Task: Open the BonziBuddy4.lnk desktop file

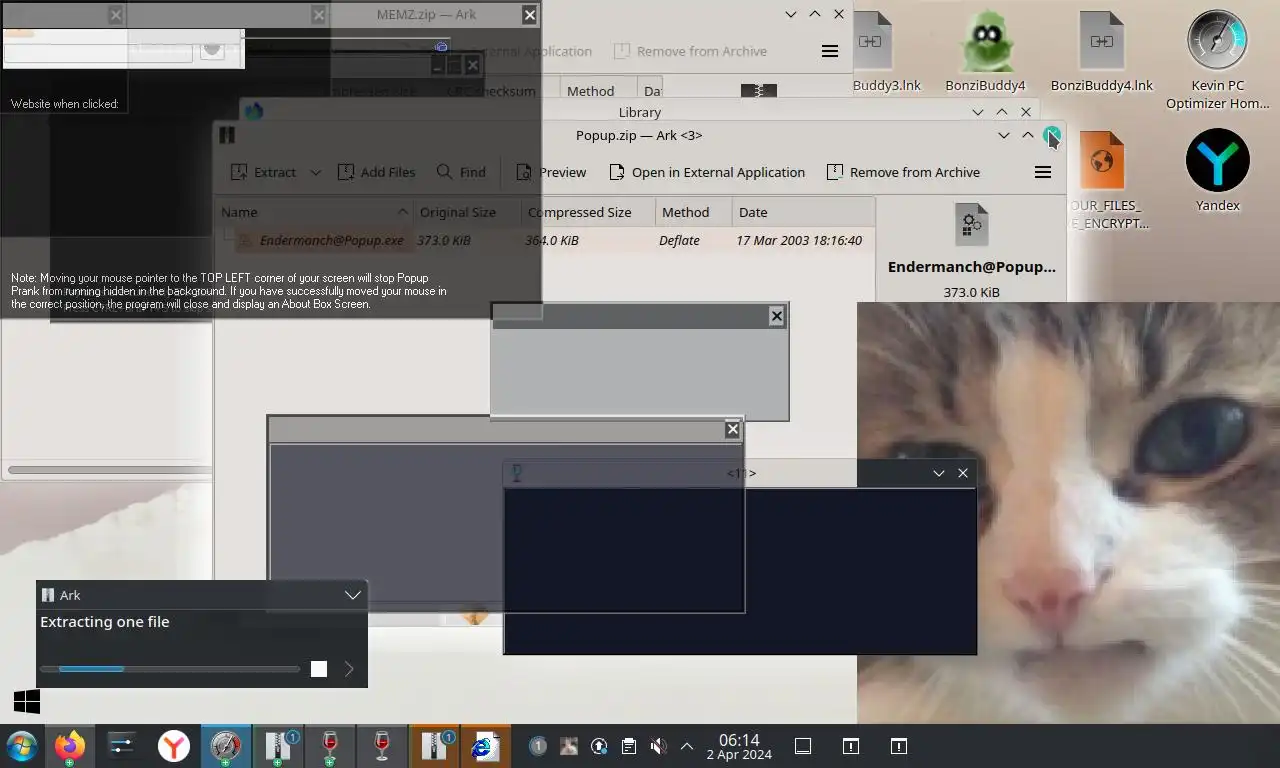Action: 1102,52
